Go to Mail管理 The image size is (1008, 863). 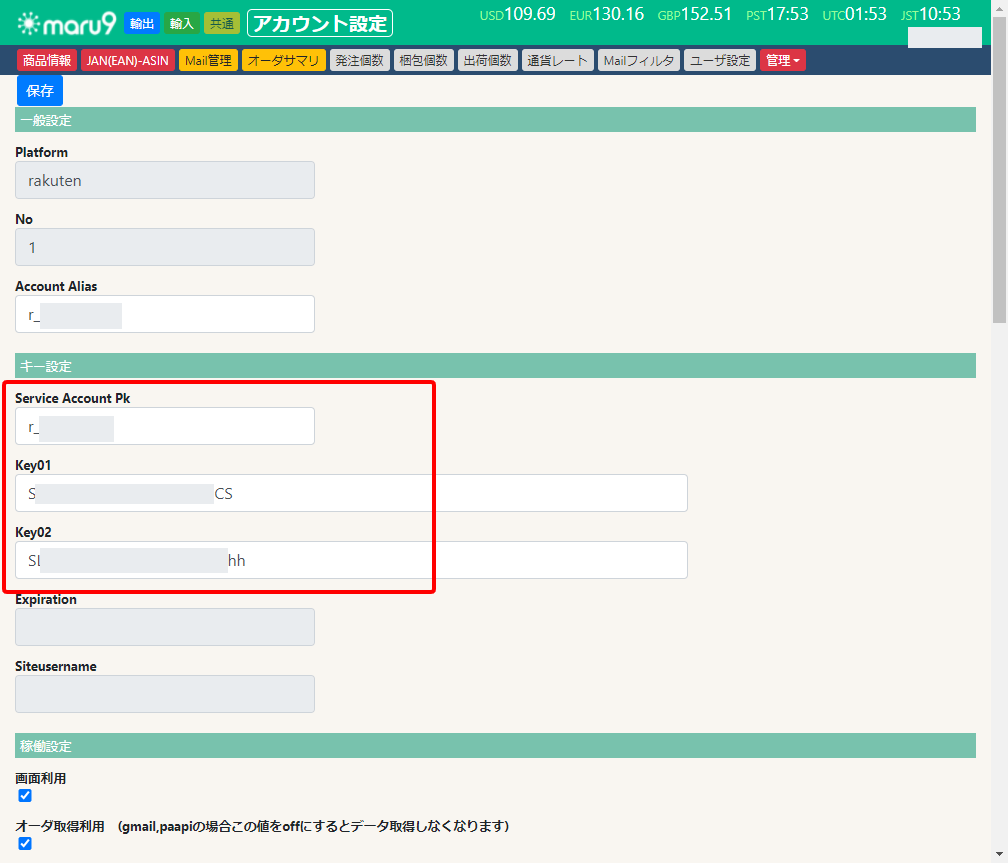pos(208,60)
